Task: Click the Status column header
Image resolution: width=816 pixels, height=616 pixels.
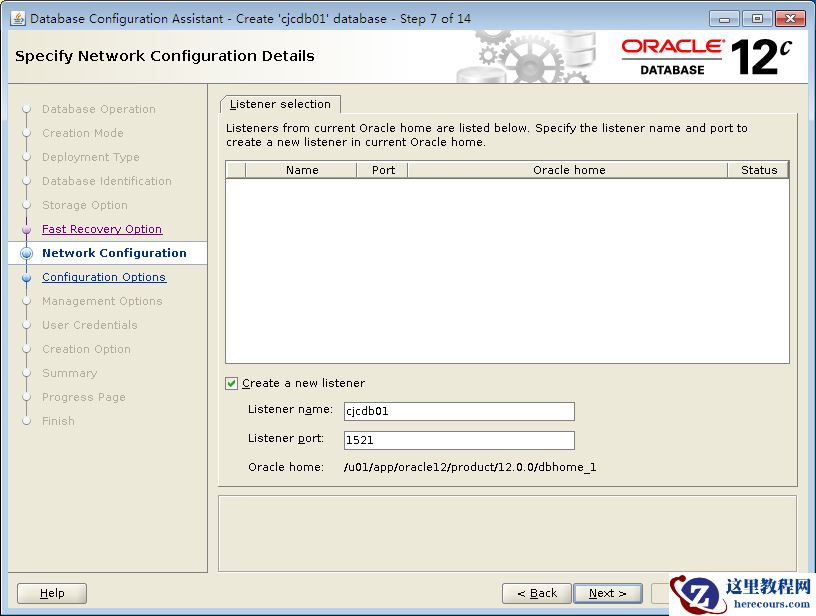Action: click(758, 170)
